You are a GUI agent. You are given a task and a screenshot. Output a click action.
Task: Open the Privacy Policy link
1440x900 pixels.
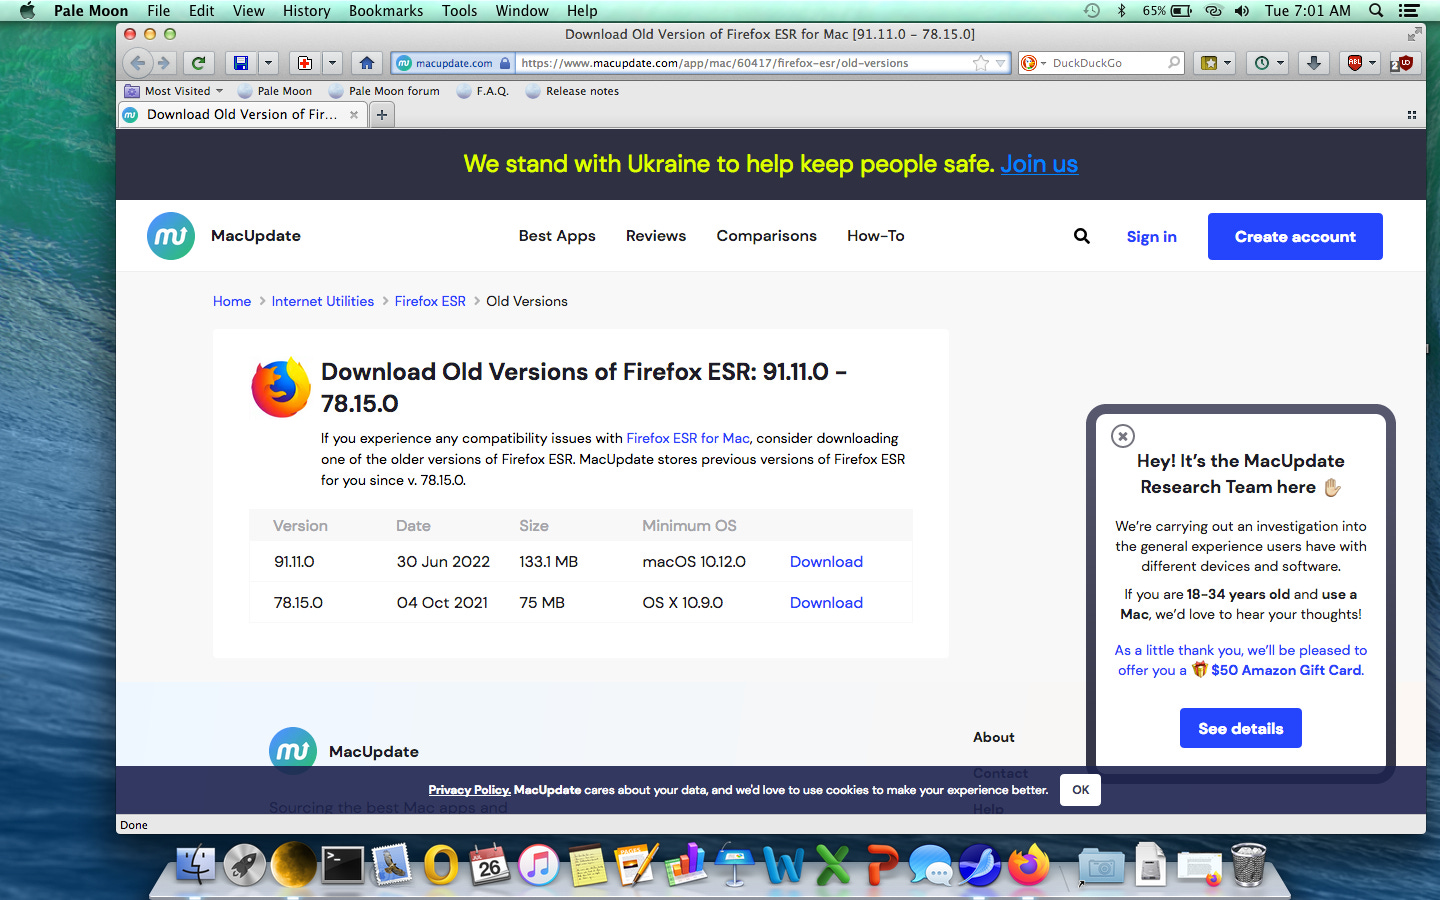pos(469,790)
